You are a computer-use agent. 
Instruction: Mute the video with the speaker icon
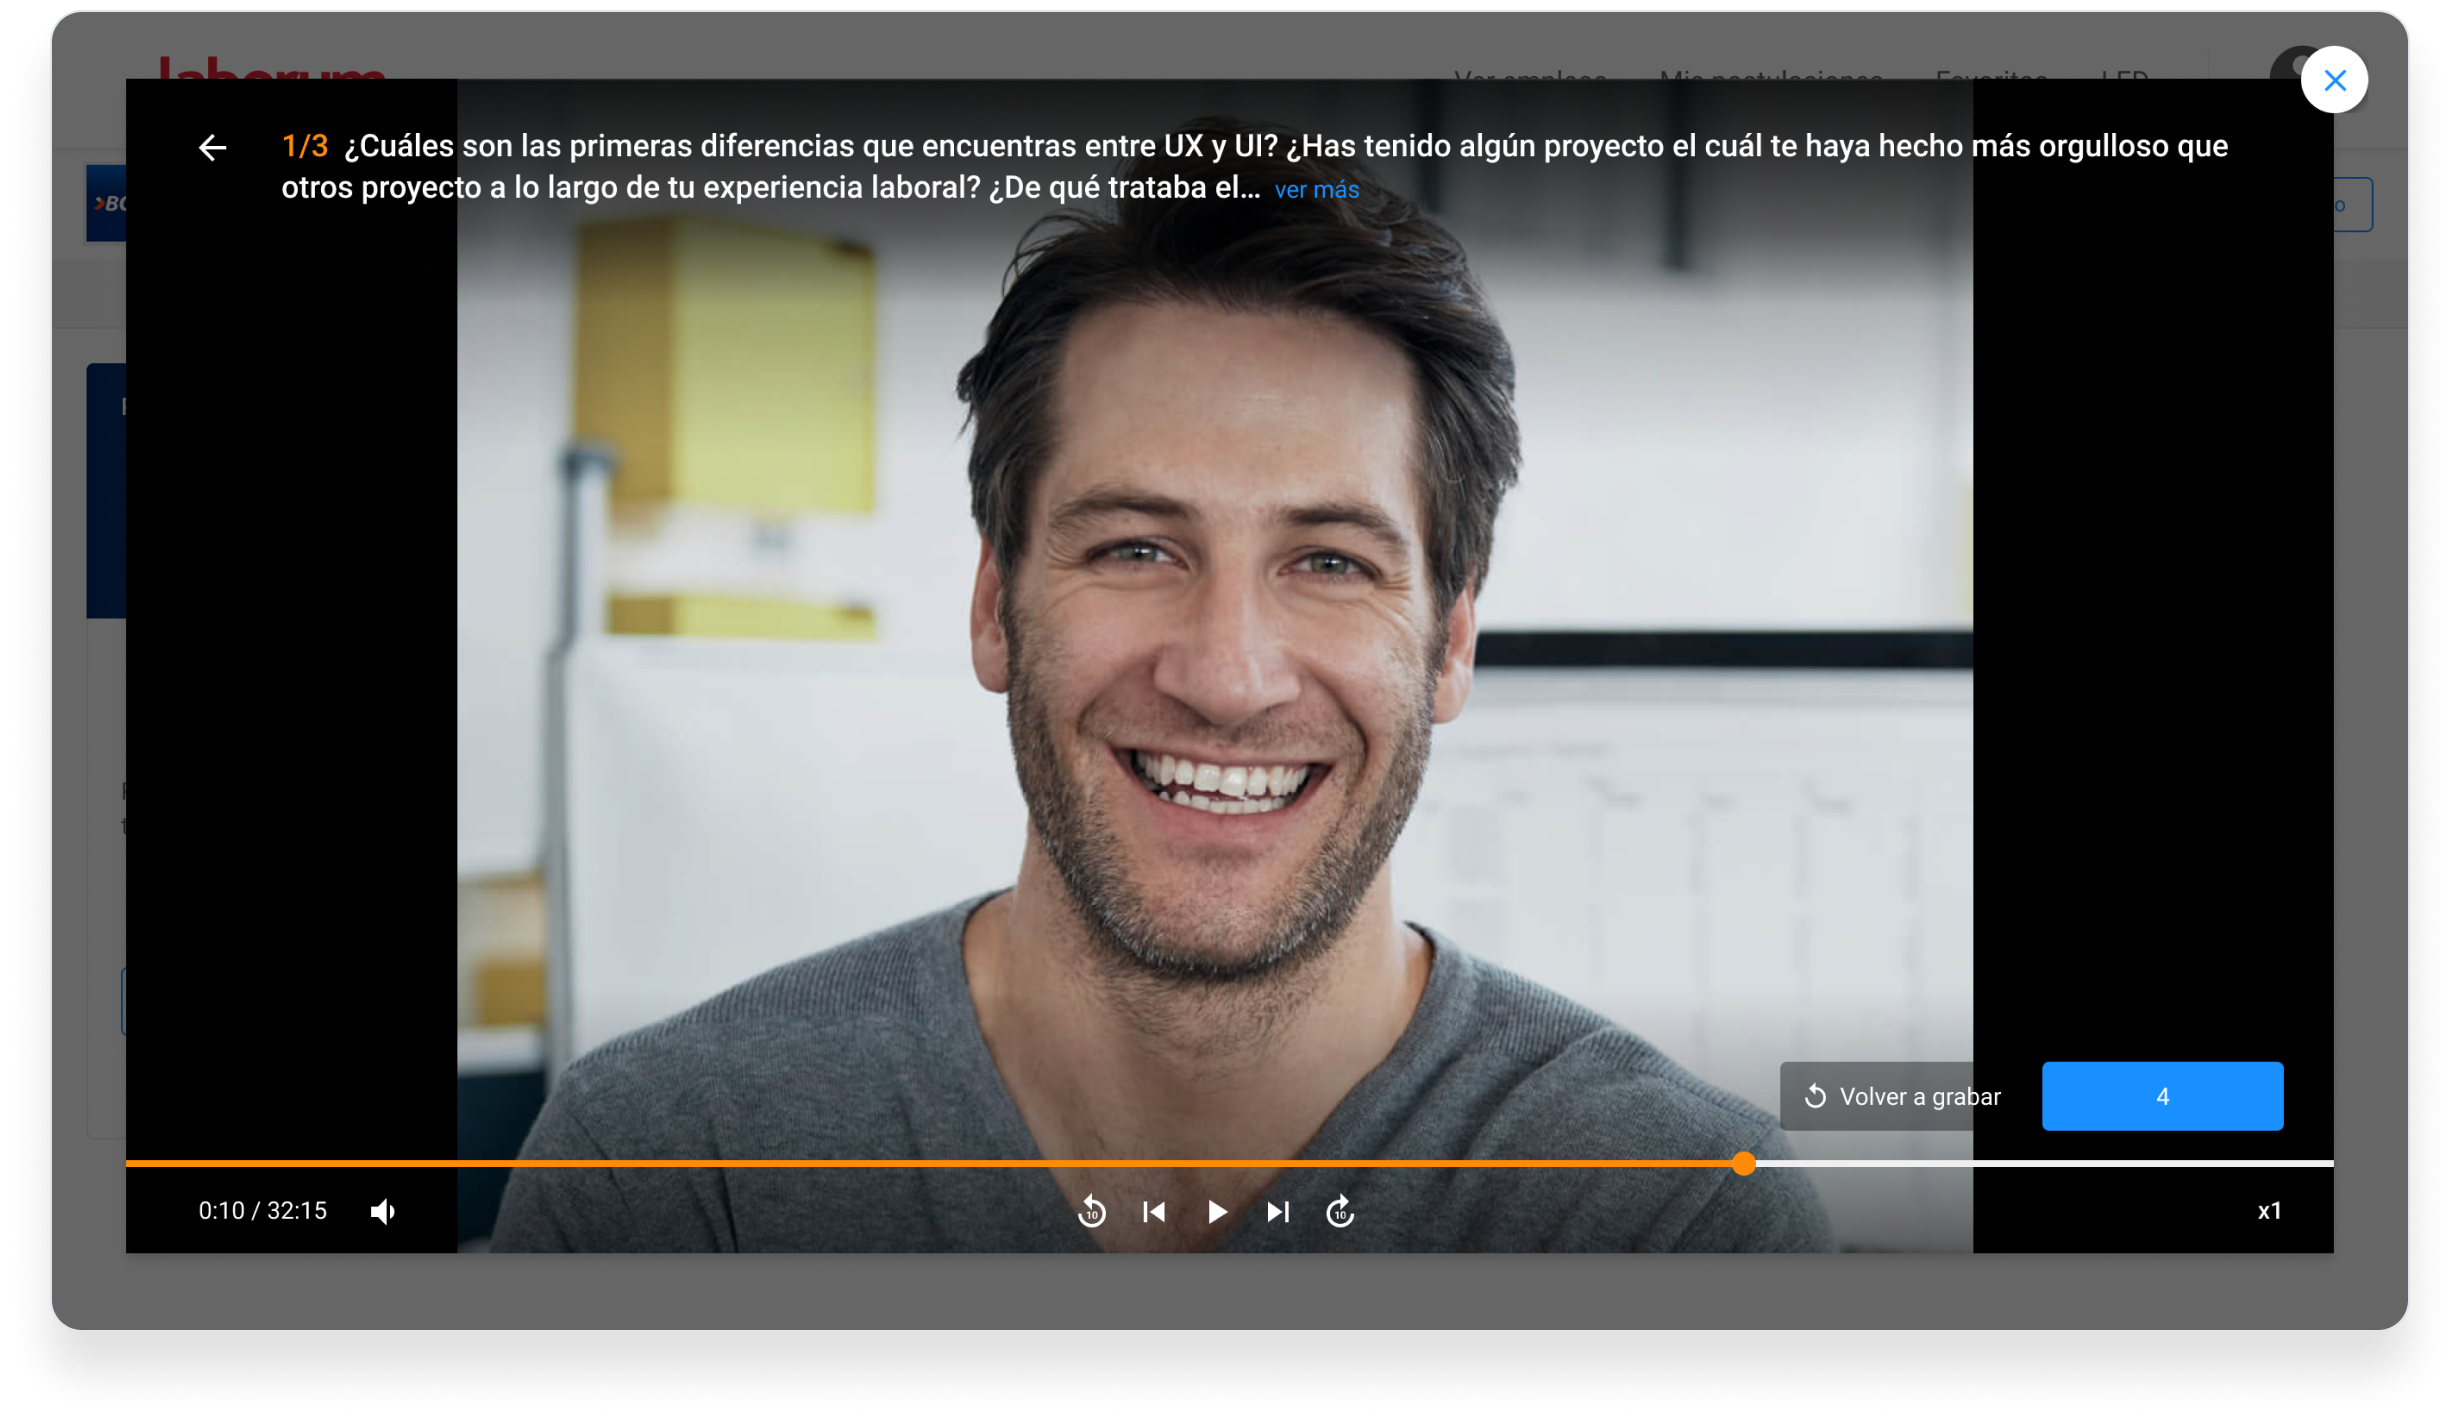(383, 1211)
